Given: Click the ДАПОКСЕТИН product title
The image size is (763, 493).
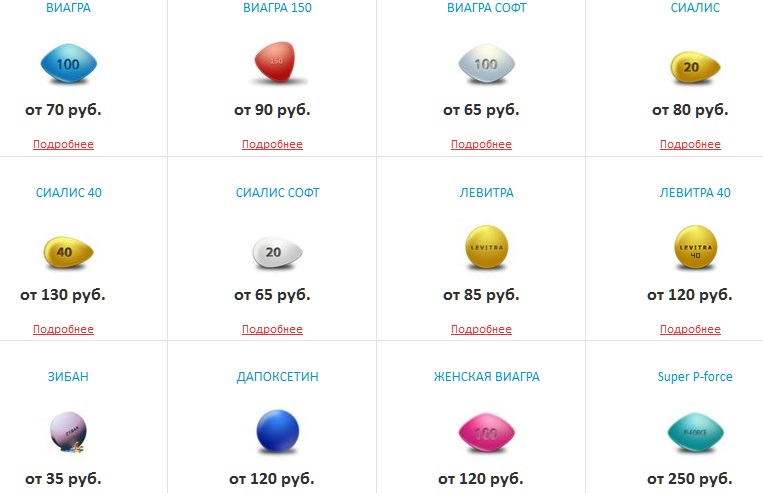Looking at the screenshot, I should pyautogui.click(x=277, y=377).
